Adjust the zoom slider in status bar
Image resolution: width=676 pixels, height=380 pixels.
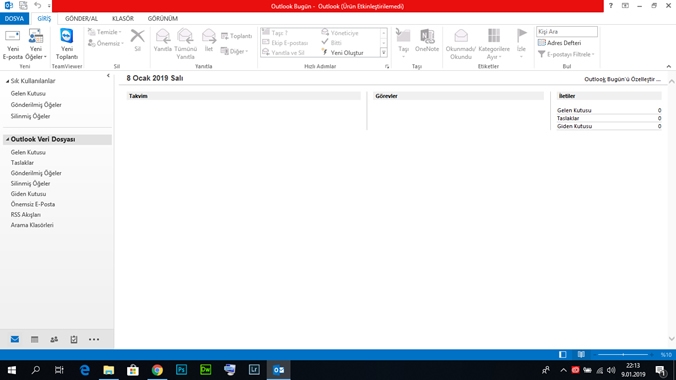coord(623,355)
